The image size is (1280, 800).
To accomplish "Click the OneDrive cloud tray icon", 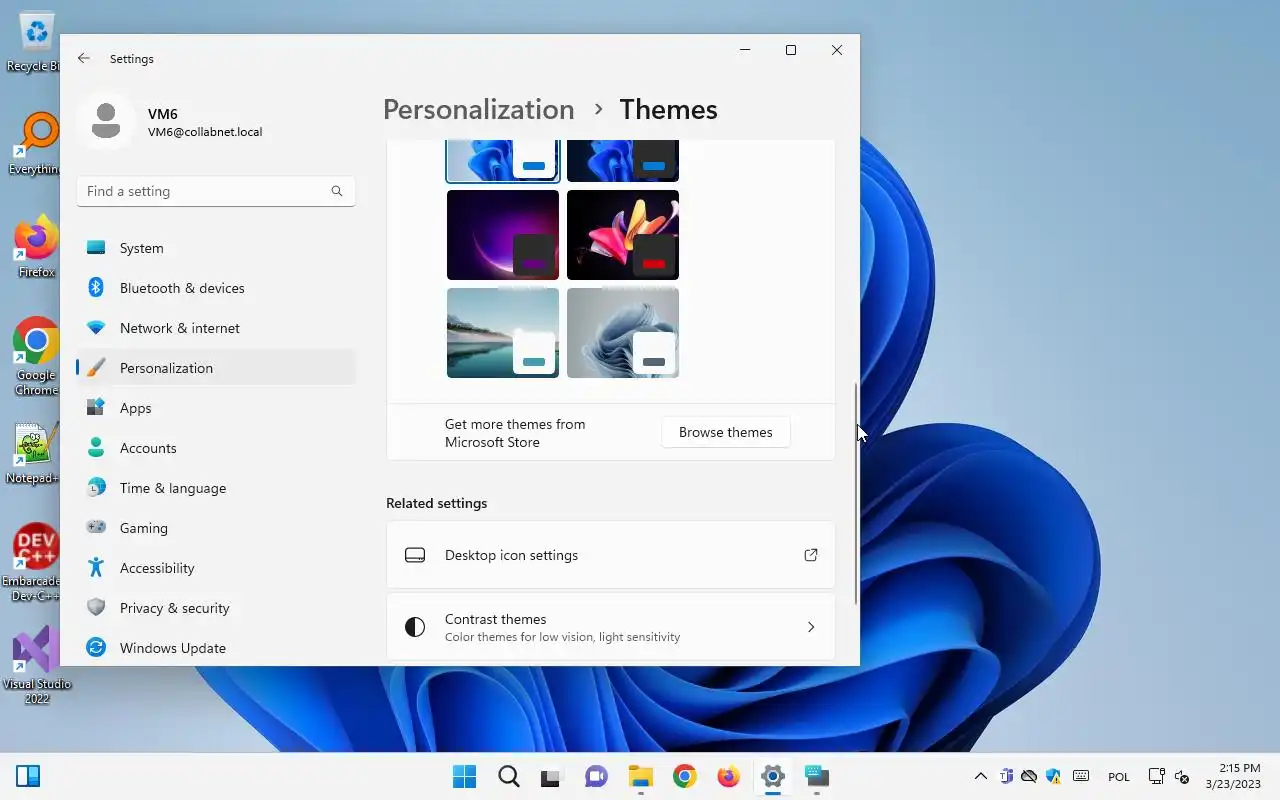I will tap(1029, 777).
